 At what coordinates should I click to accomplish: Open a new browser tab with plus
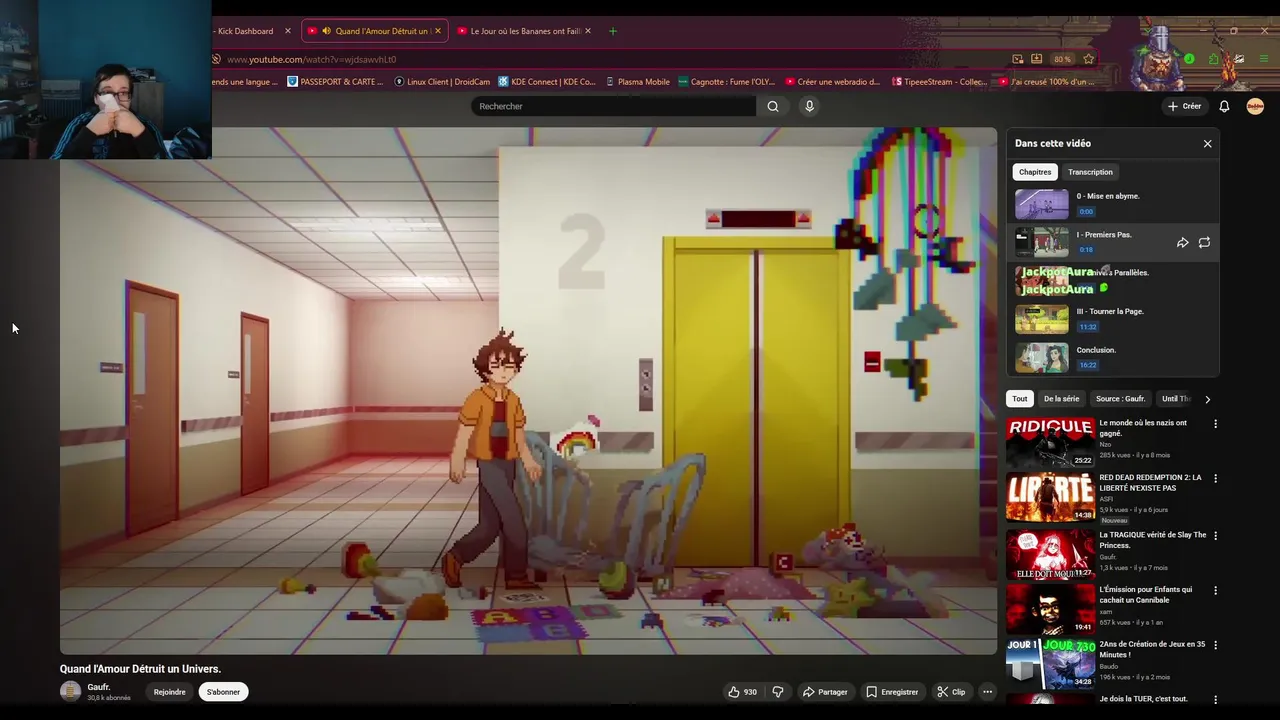pos(612,31)
